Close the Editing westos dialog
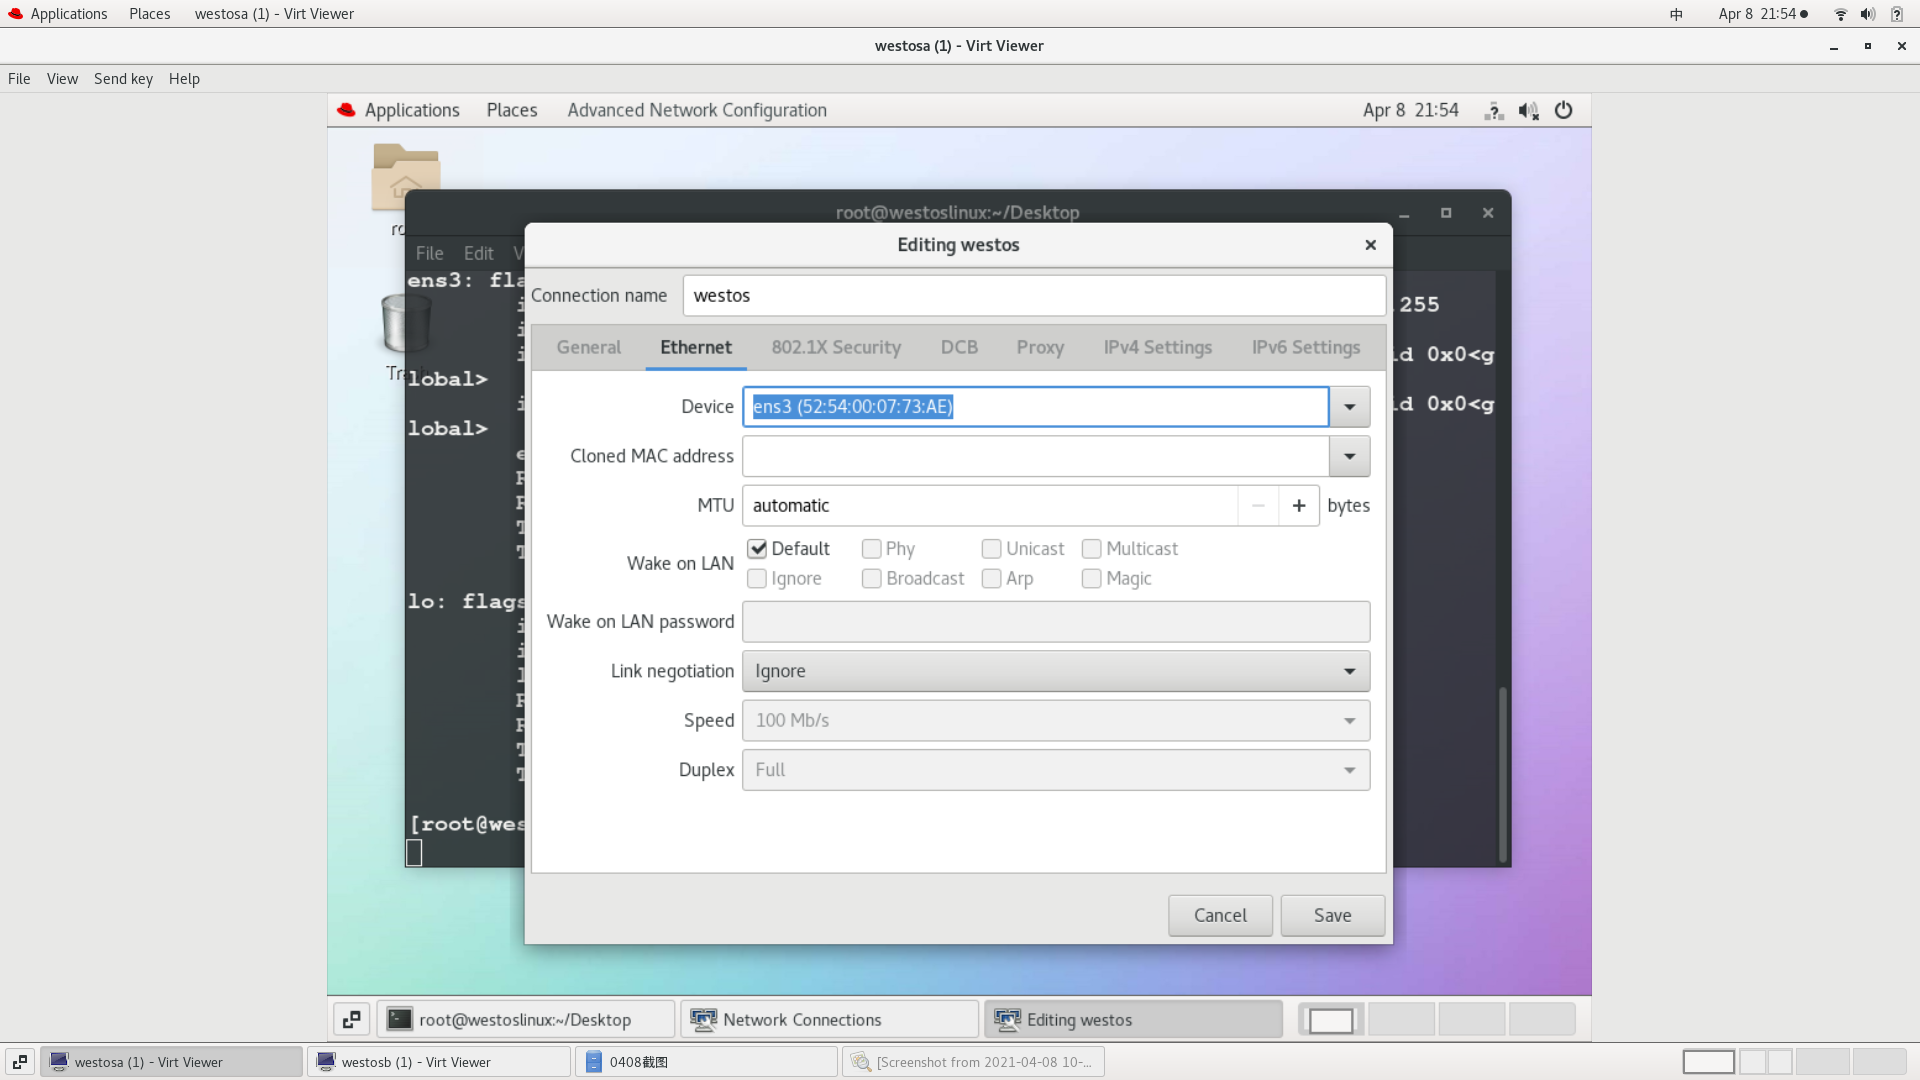The width and height of the screenshot is (1920, 1080). [x=1371, y=245]
